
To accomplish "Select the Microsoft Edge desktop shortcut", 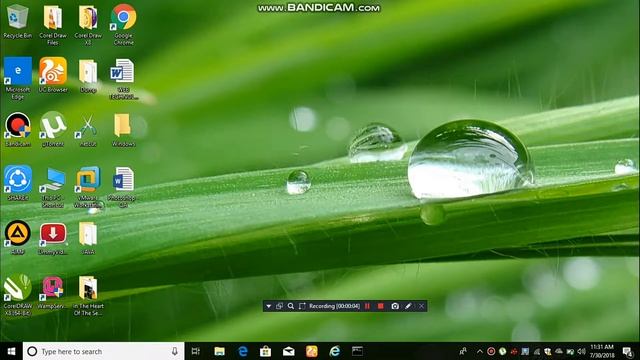I will tap(18, 78).
